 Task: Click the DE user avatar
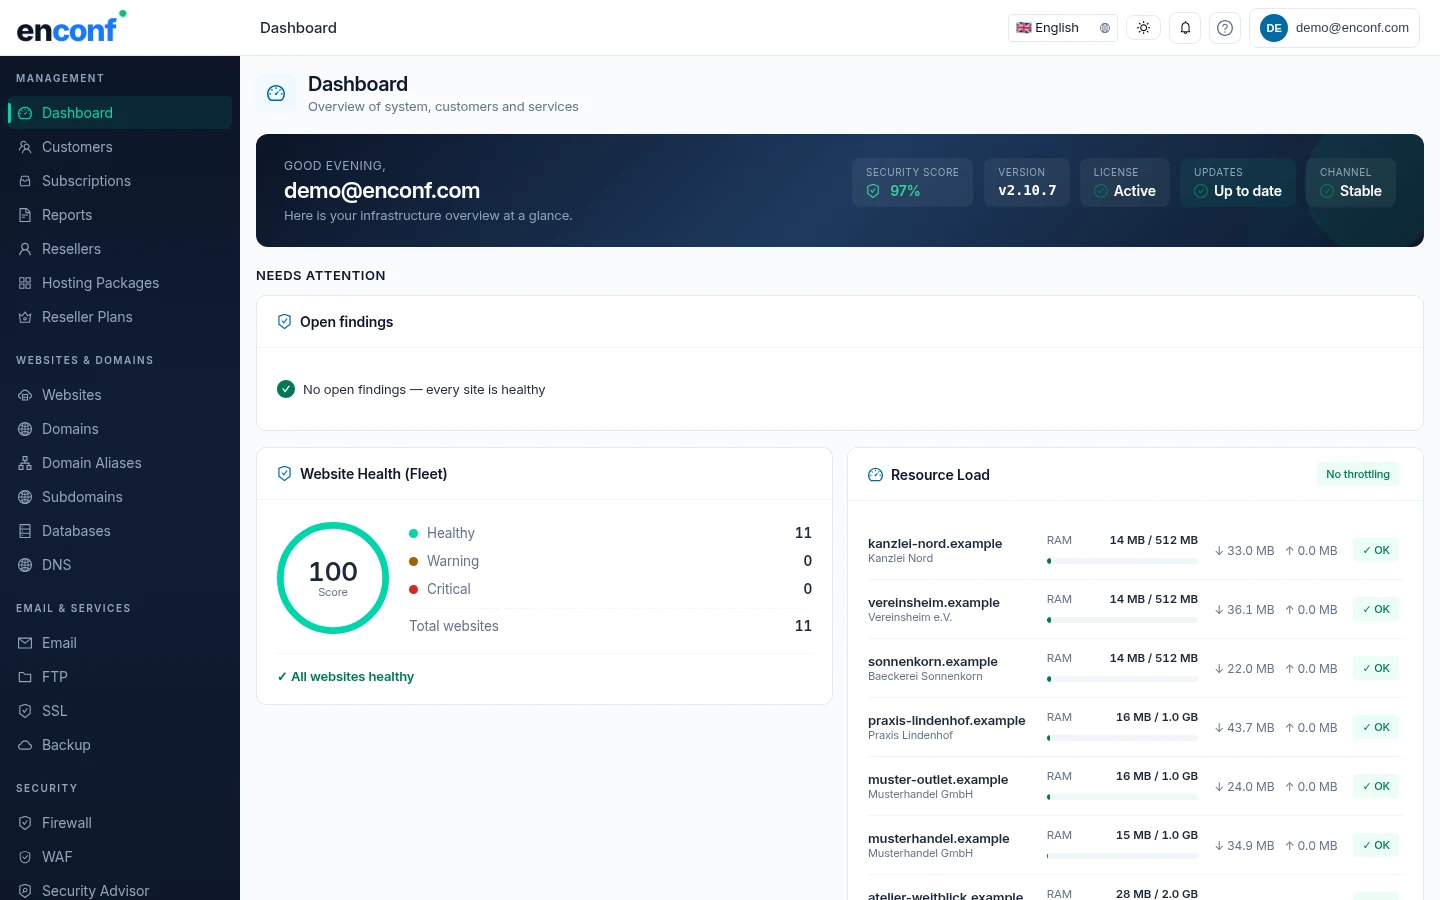point(1274,28)
